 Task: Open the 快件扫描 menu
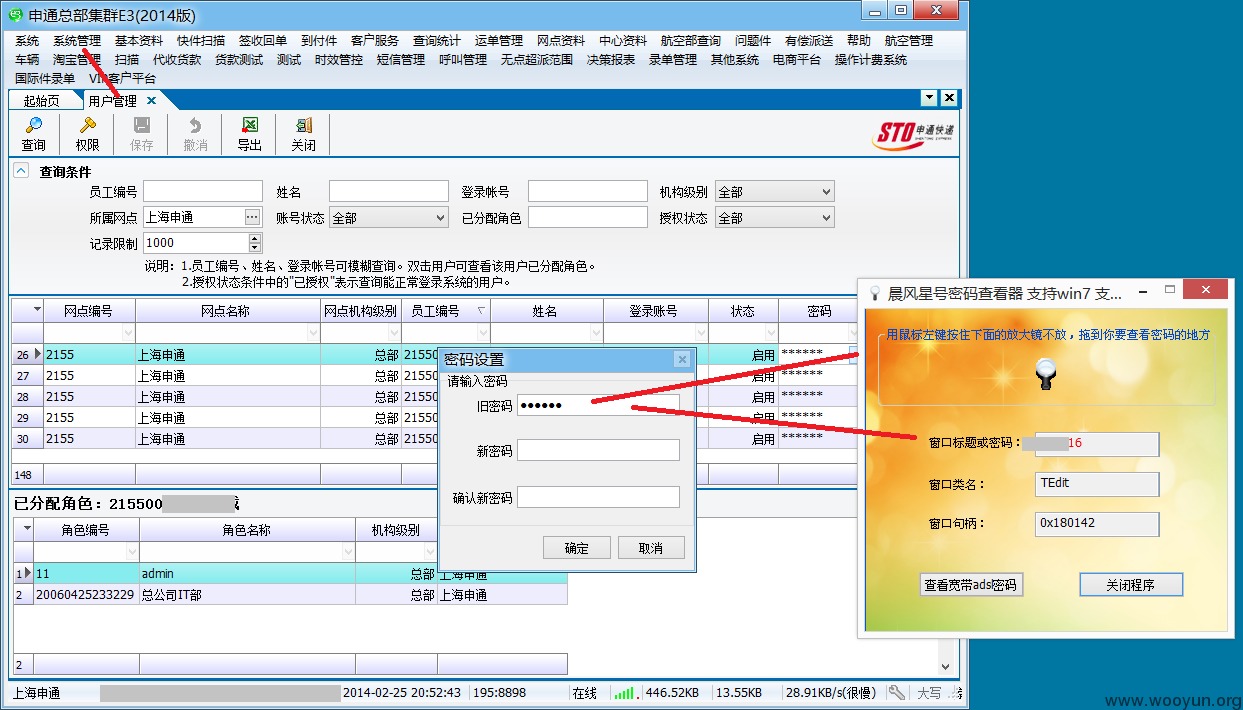[201, 41]
